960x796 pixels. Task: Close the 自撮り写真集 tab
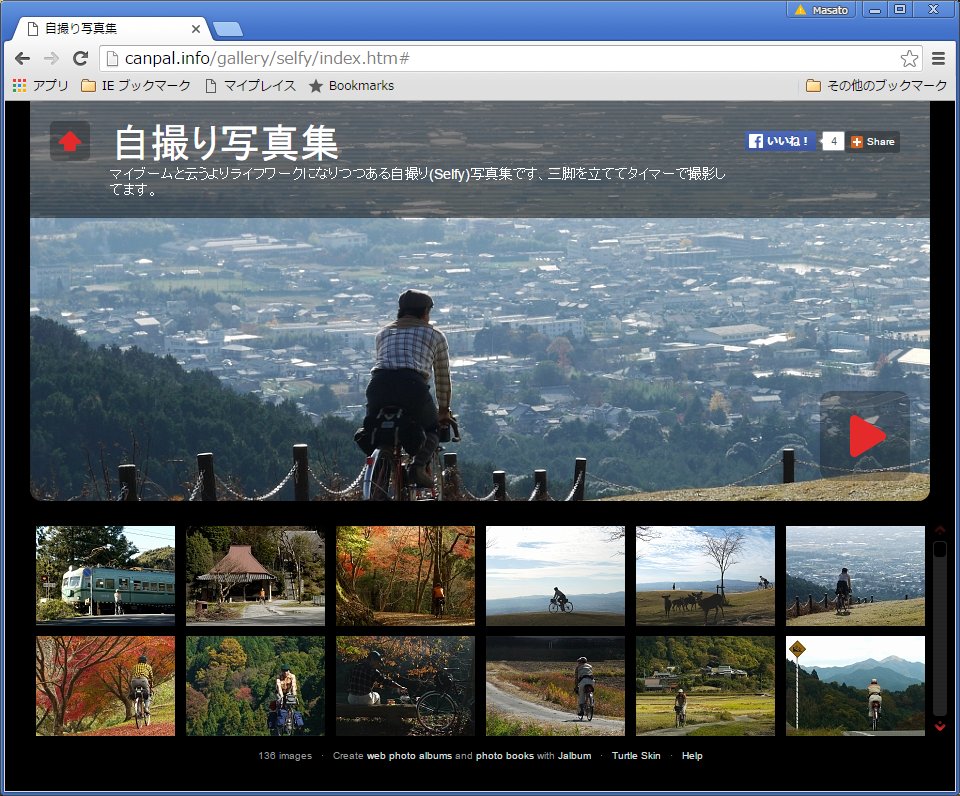point(195,29)
